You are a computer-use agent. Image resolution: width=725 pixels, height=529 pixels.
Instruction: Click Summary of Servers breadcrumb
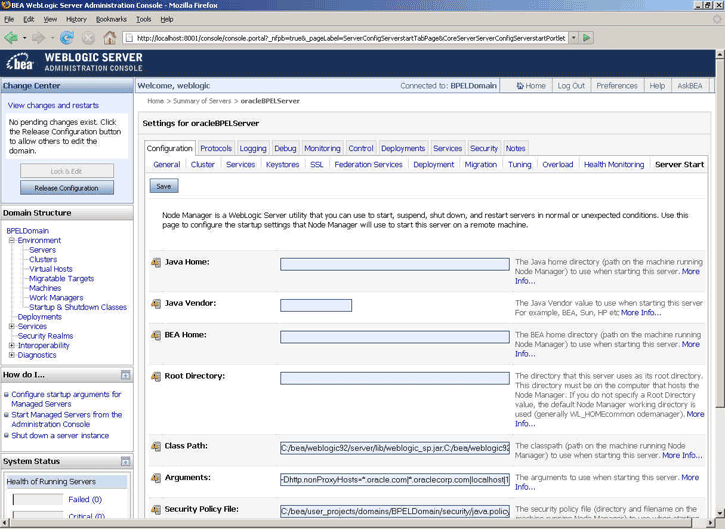pos(202,101)
